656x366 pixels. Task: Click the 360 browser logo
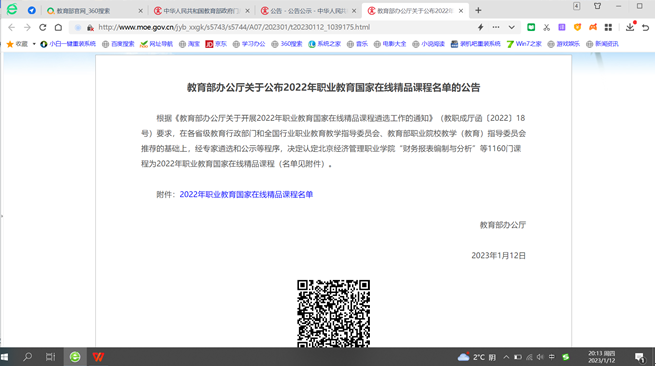[x=12, y=9]
